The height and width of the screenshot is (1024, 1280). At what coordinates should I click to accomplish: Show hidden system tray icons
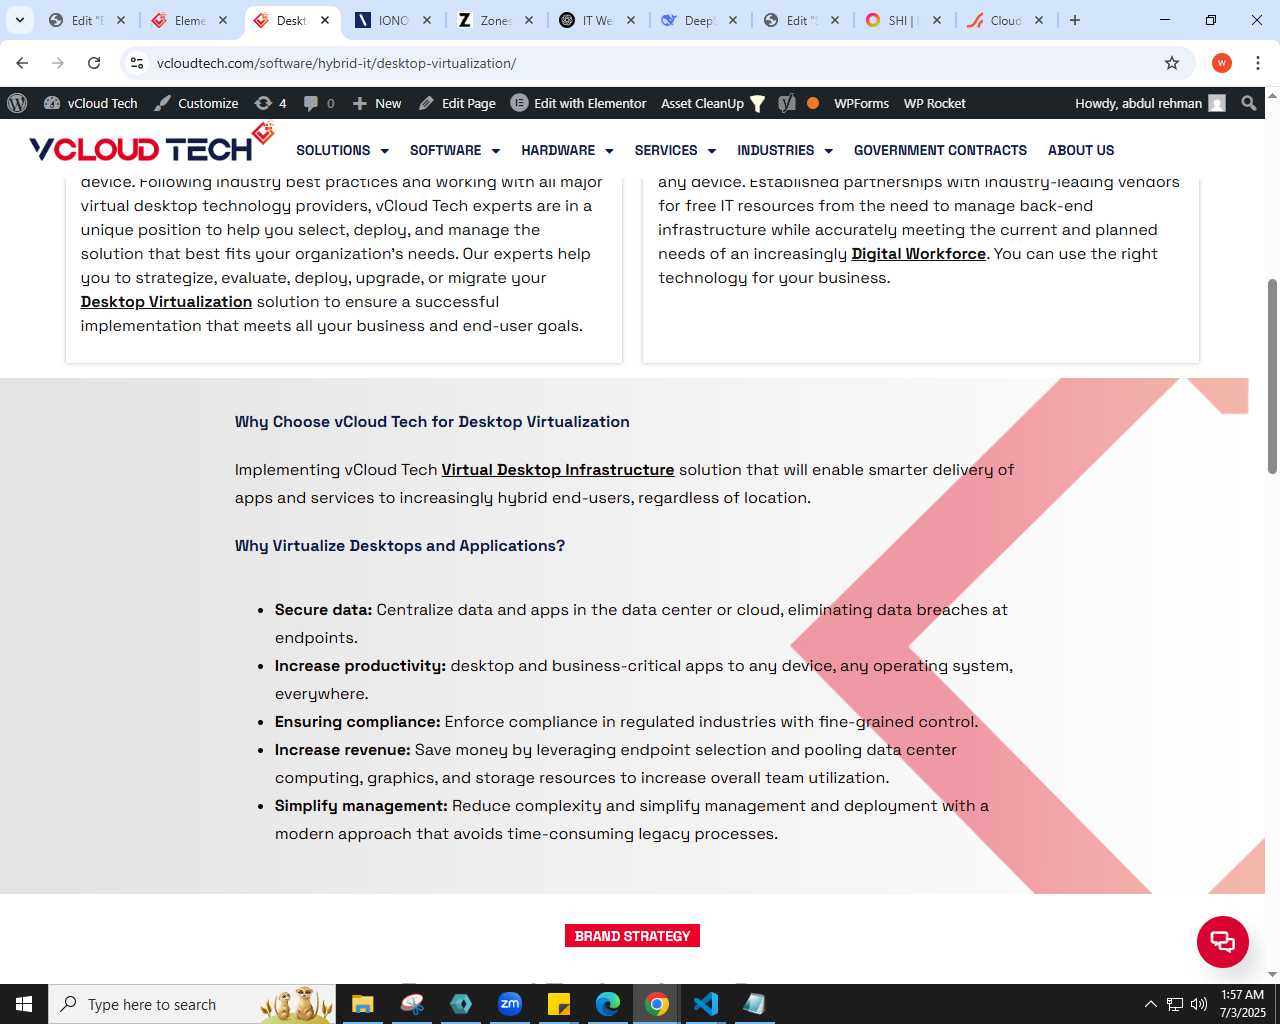1150,1004
